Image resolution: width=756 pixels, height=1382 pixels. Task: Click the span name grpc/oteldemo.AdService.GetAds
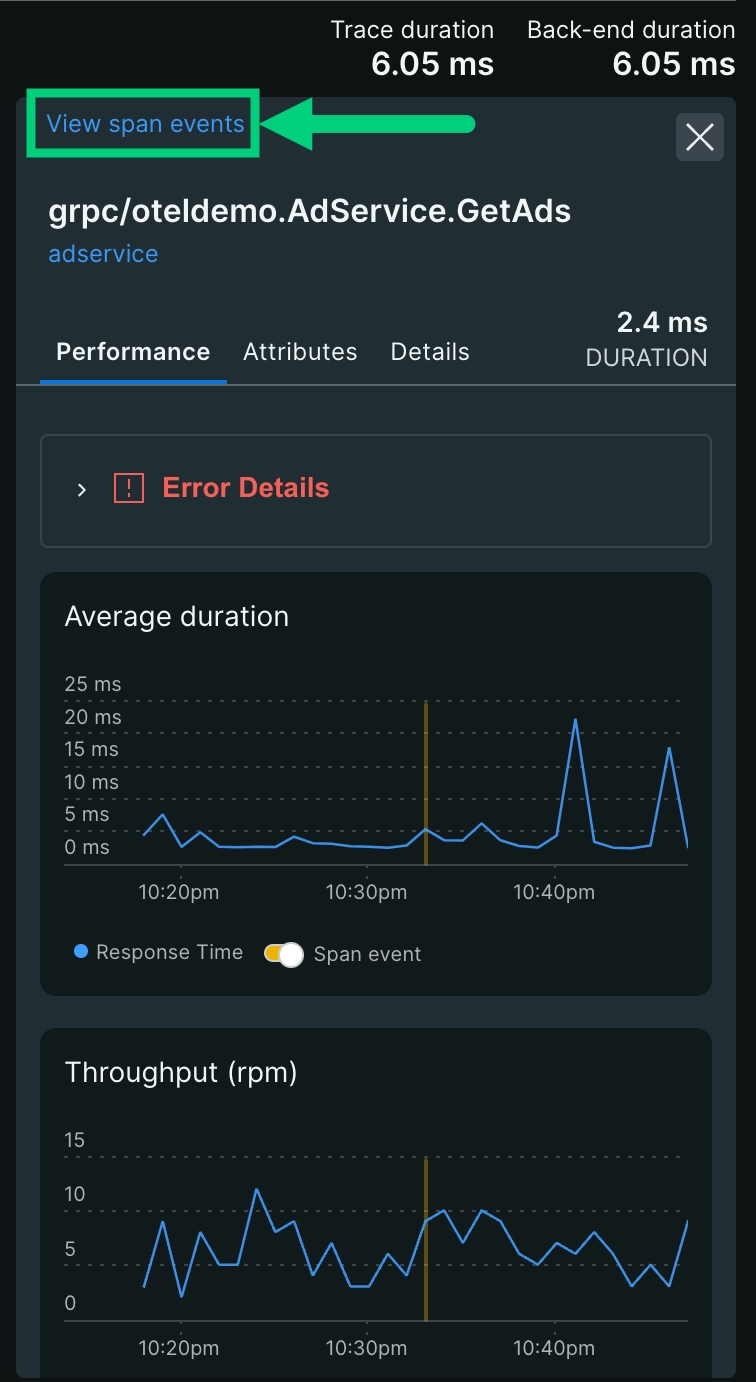point(310,211)
